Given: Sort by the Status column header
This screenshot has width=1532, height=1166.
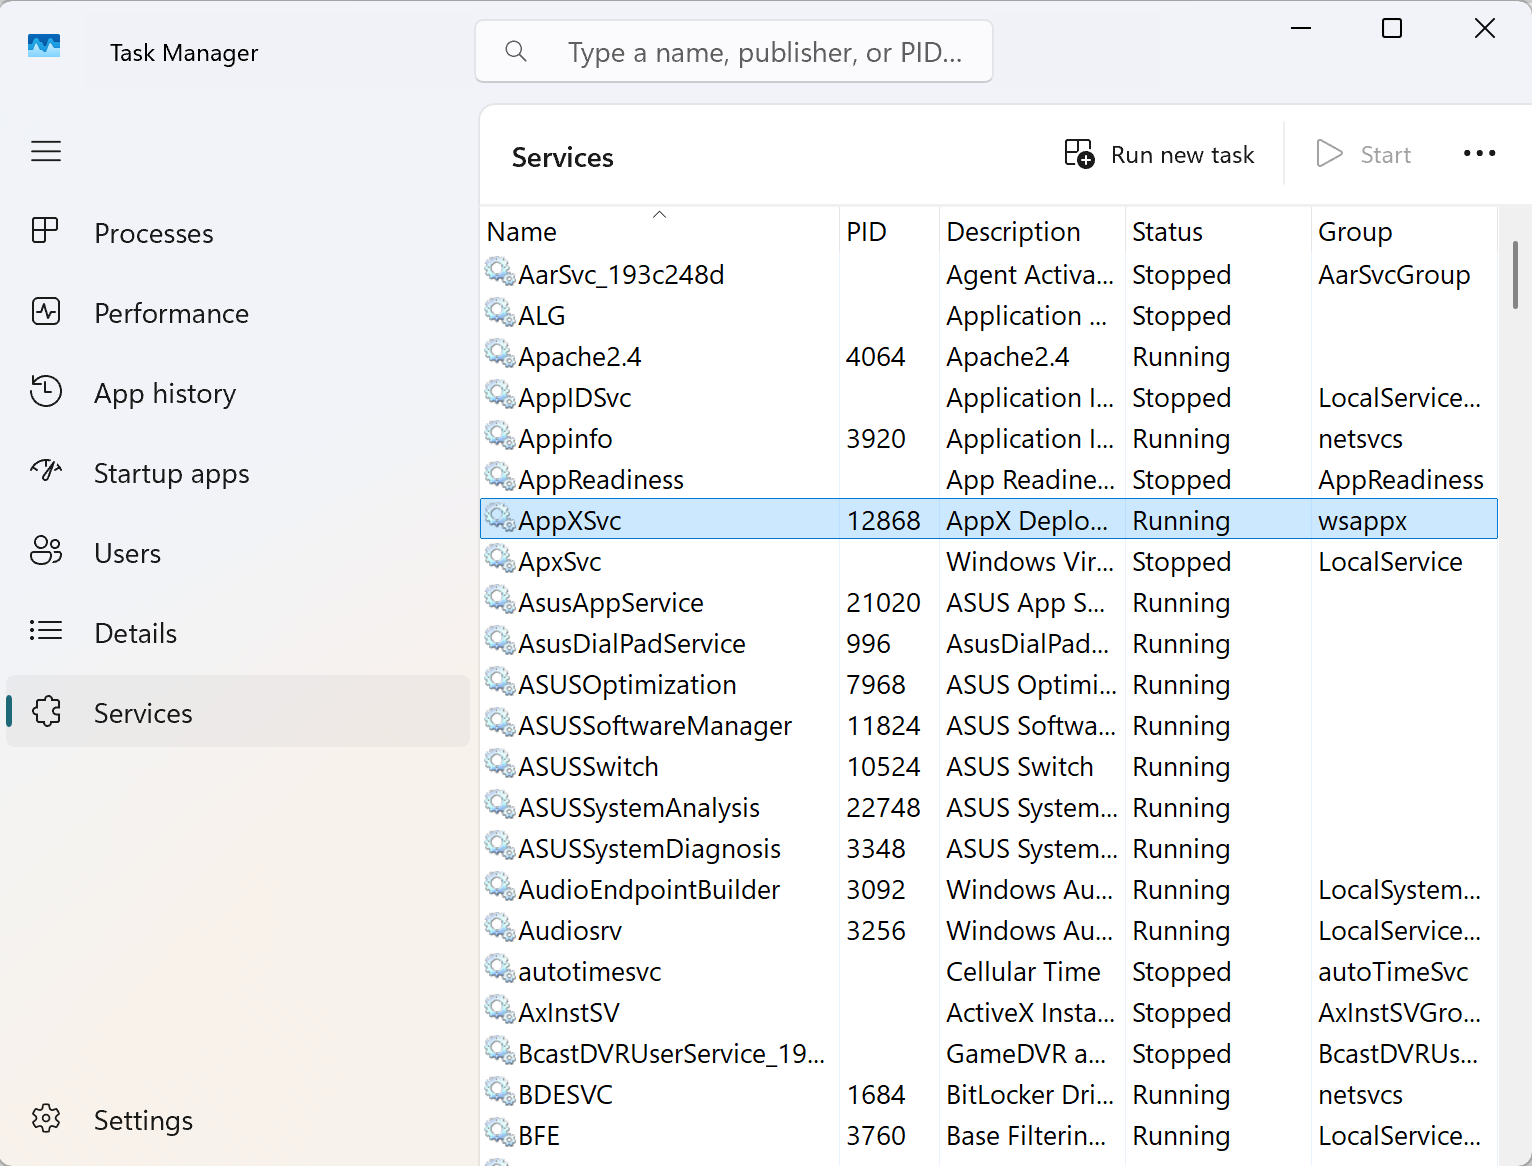Looking at the screenshot, I should click(x=1218, y=232).
